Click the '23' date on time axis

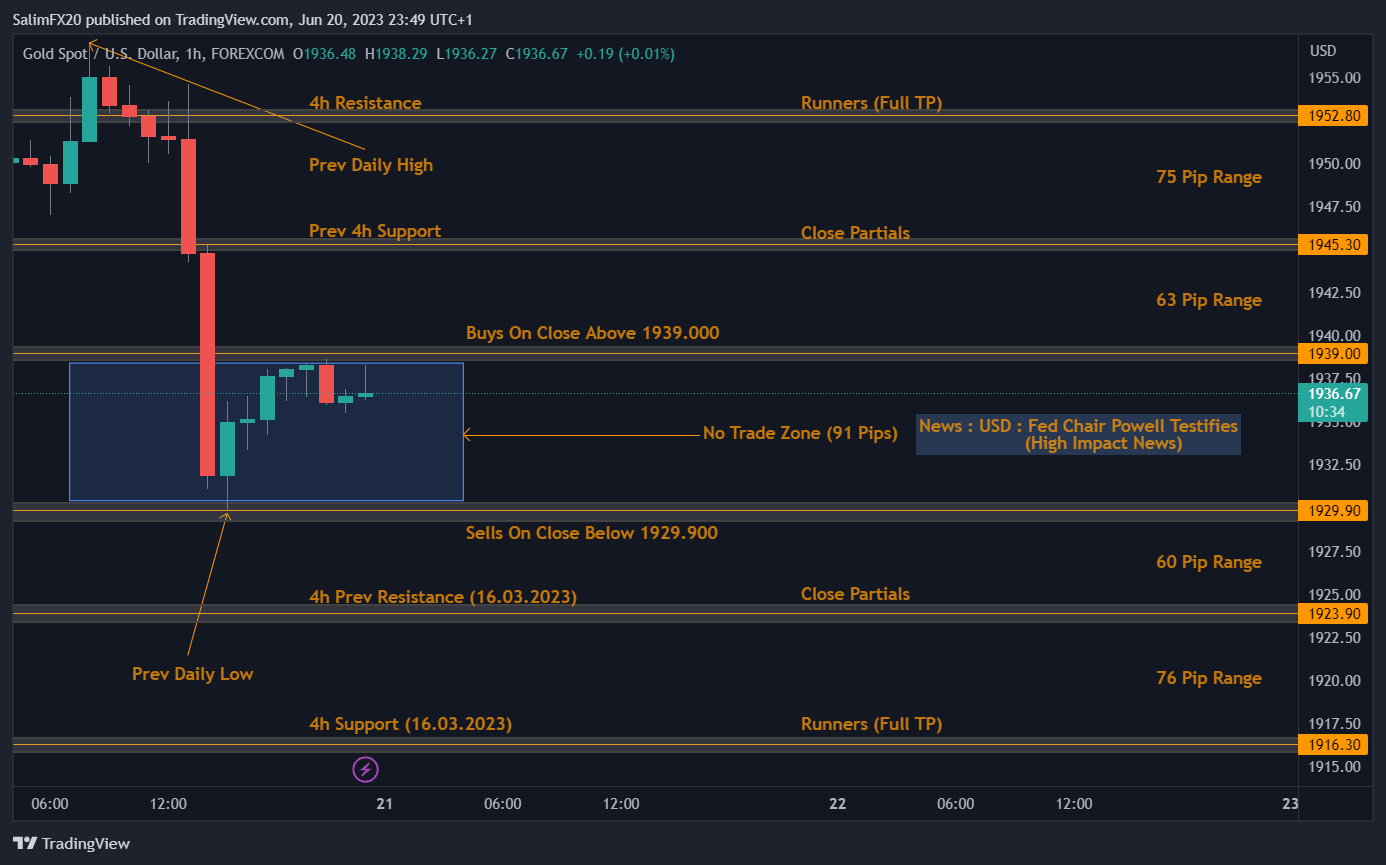(x=1291, y=804)
